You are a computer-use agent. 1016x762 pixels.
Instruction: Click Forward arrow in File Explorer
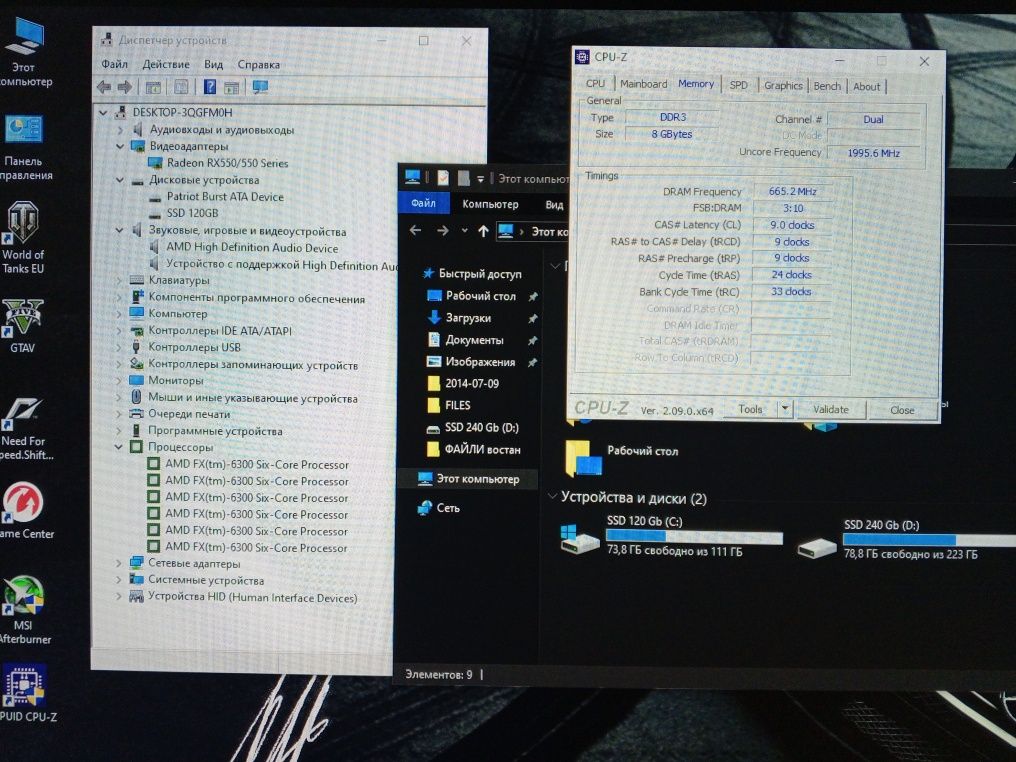pyautogui.click(x=443, y=231)
